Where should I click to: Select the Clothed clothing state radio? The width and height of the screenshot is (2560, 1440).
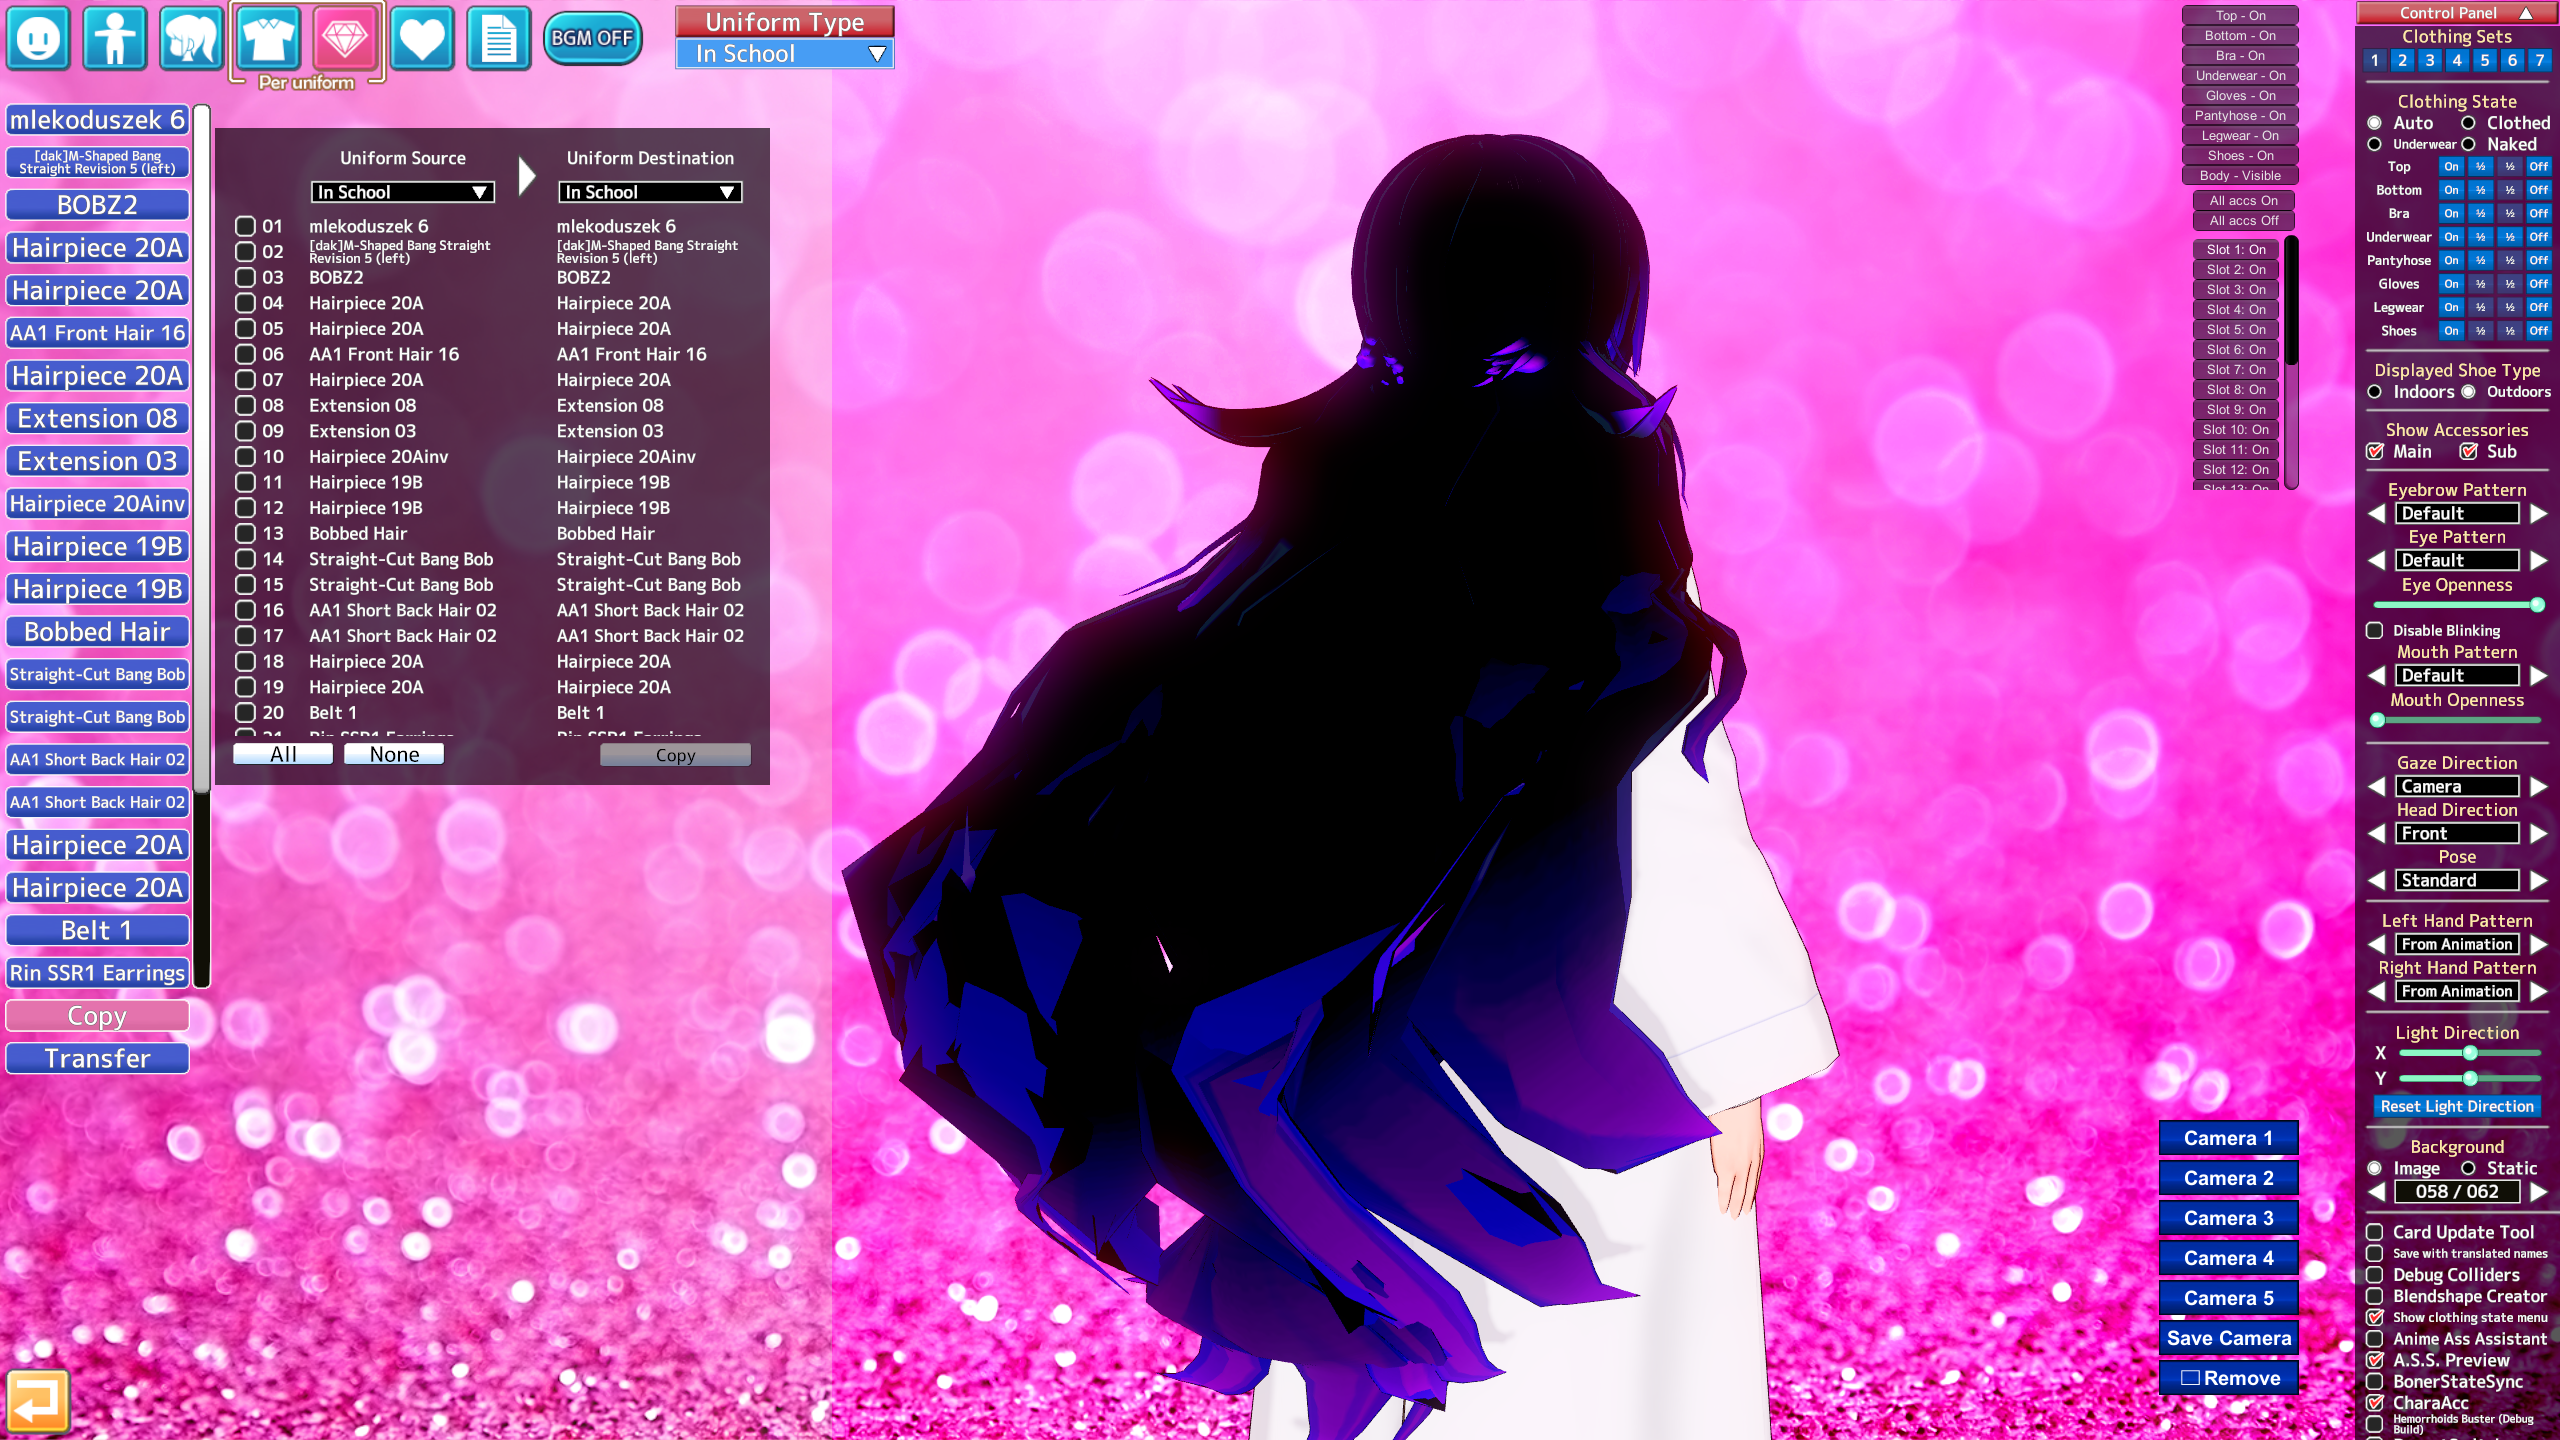point(2468,123)
